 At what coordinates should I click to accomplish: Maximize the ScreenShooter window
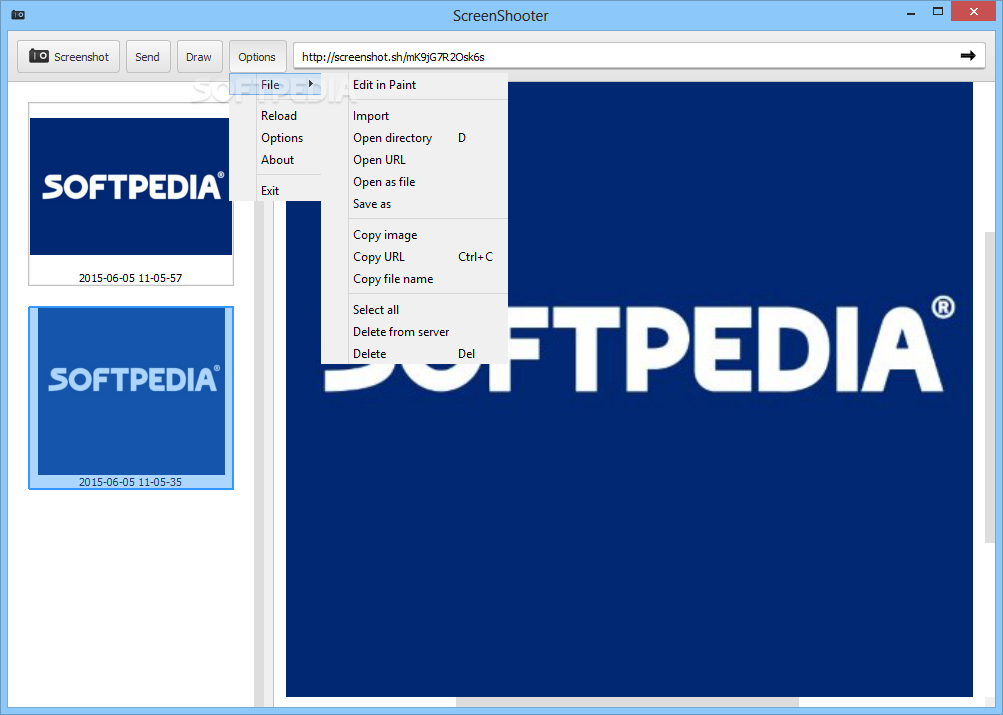tap(938, 12)
